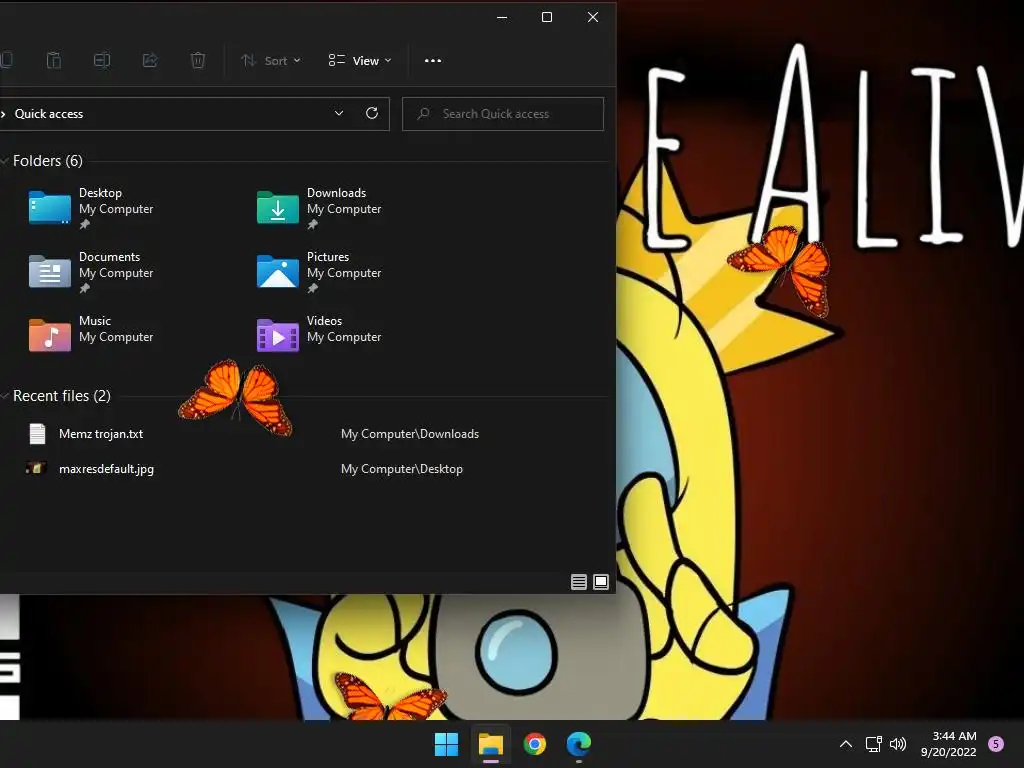Minimize the File Explorer window
Viewport: 1024px width, 768px height.
pos(502,17)
